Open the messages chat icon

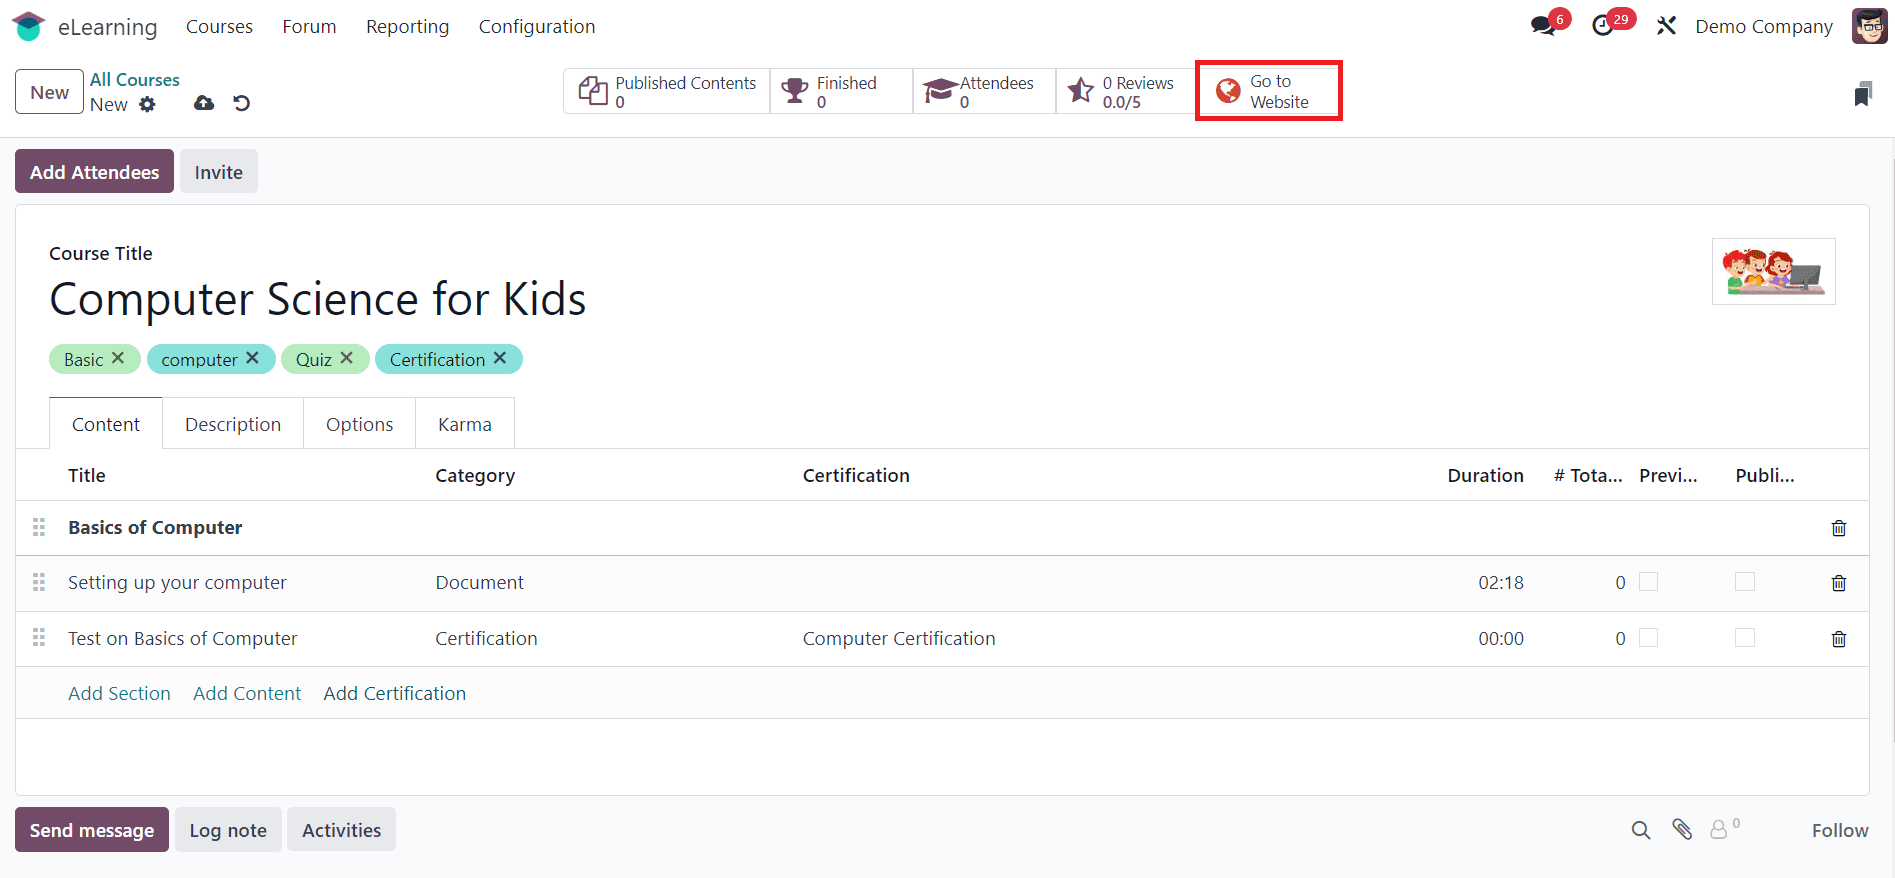(1543, 26)
